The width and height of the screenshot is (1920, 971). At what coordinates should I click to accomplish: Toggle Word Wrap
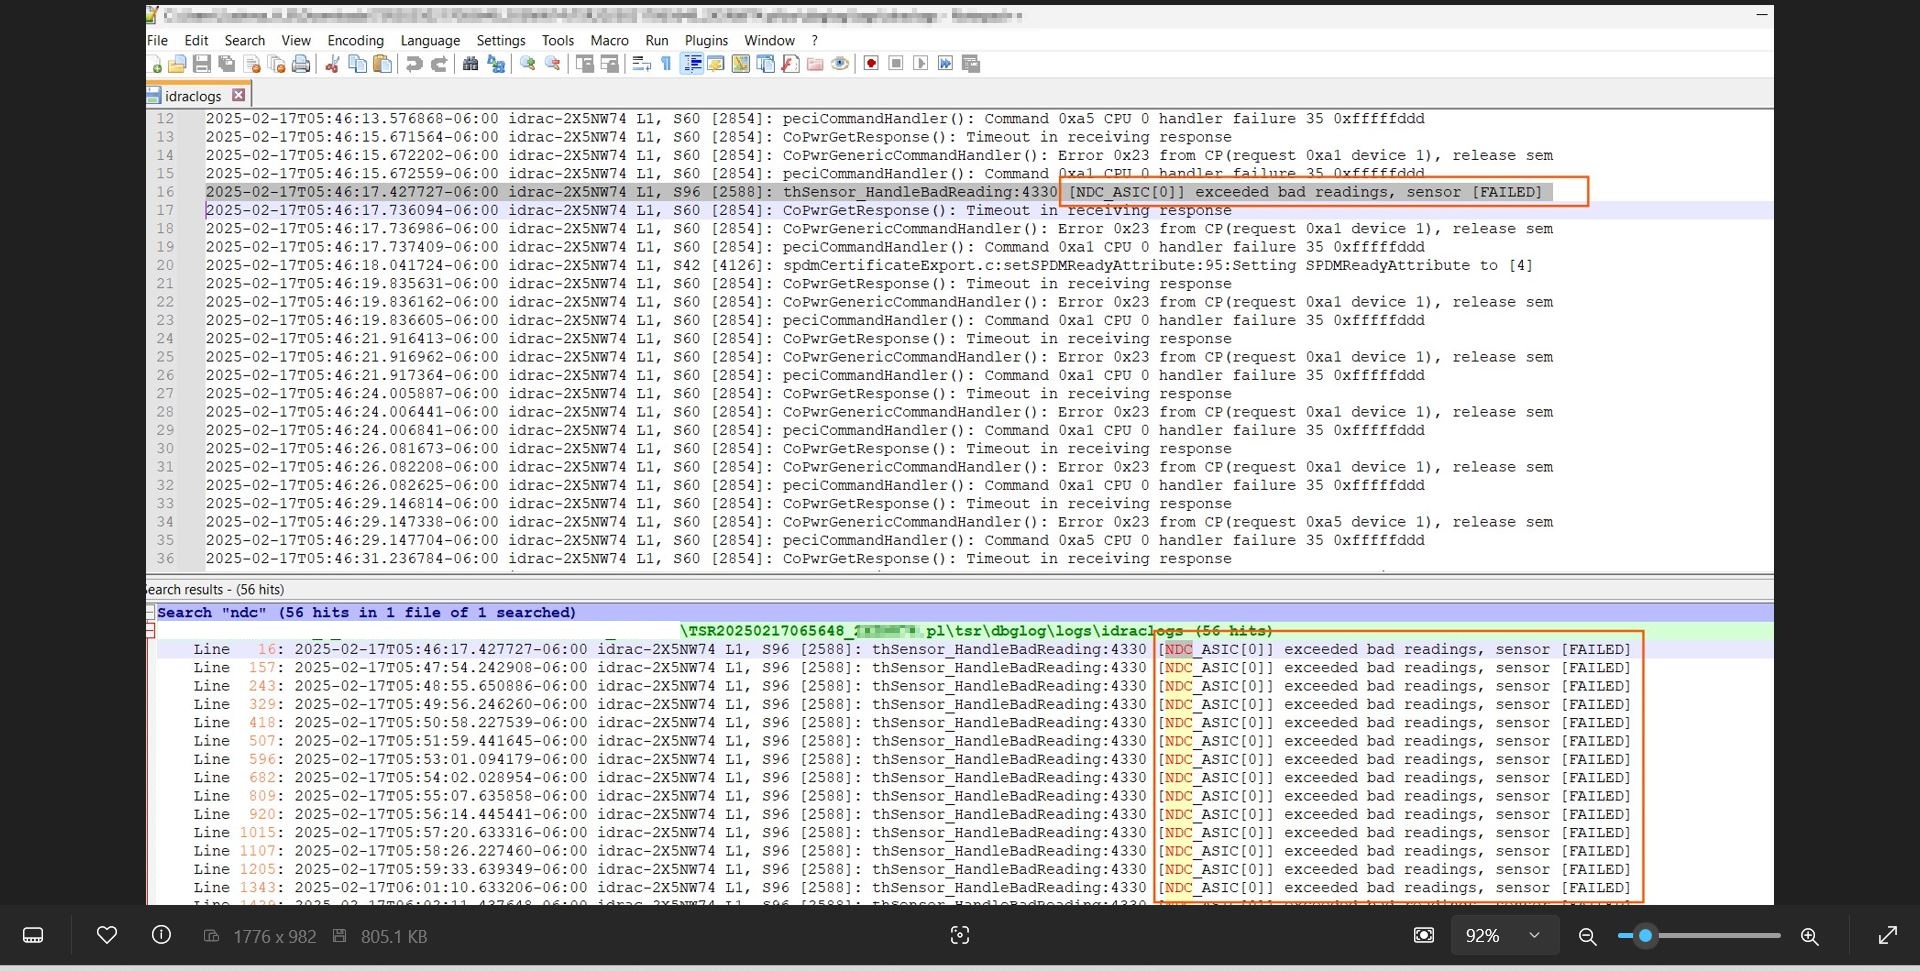tap(640, 63)
